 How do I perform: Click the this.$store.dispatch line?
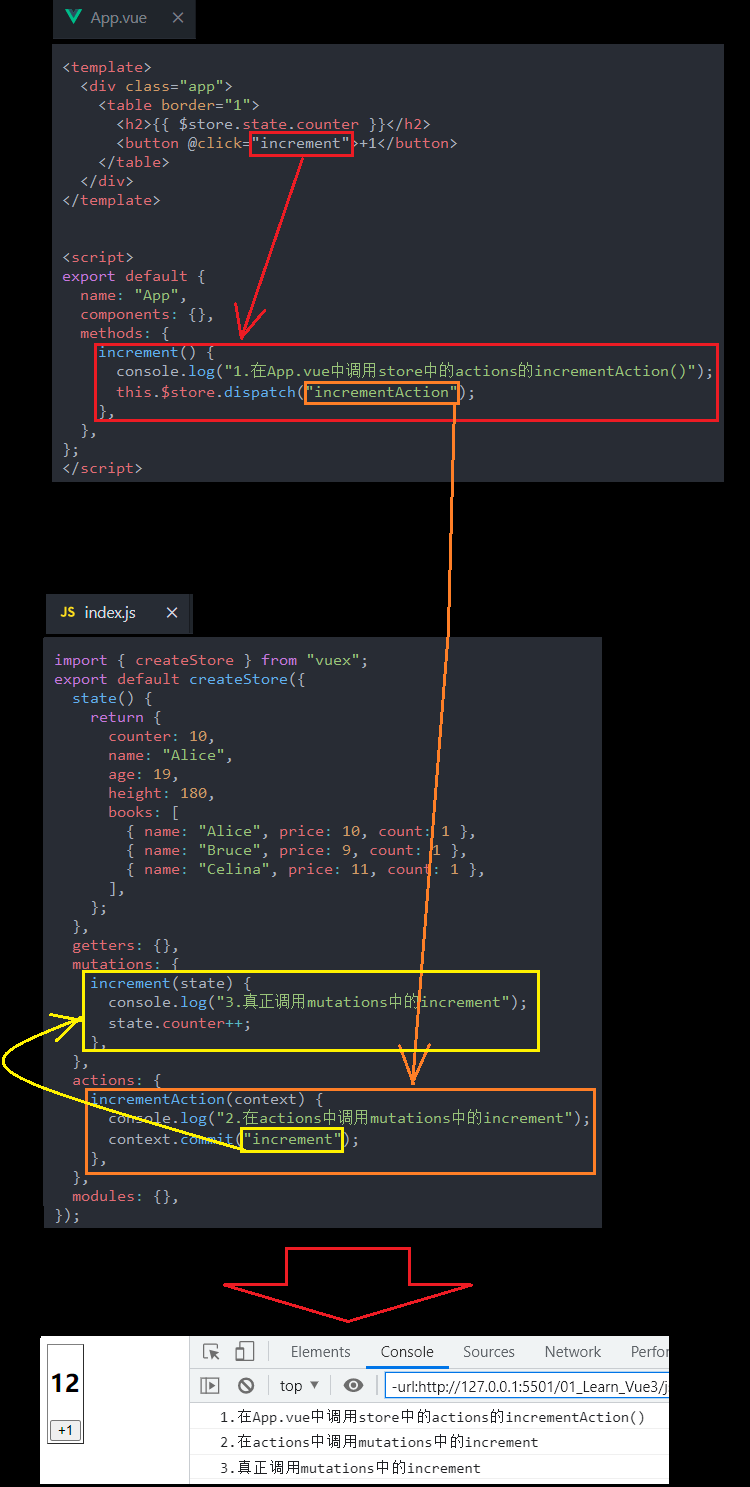click(296, 392)
